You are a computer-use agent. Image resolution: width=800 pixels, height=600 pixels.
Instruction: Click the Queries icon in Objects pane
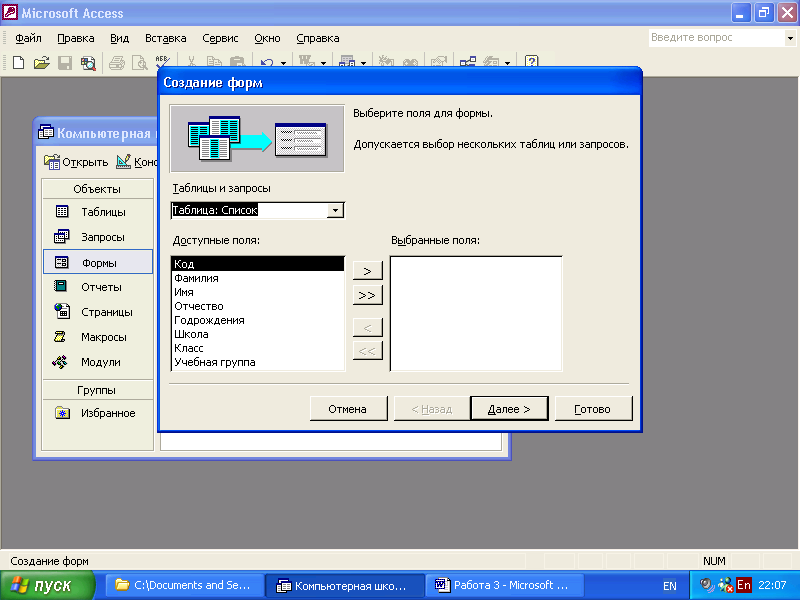[62, 236]
